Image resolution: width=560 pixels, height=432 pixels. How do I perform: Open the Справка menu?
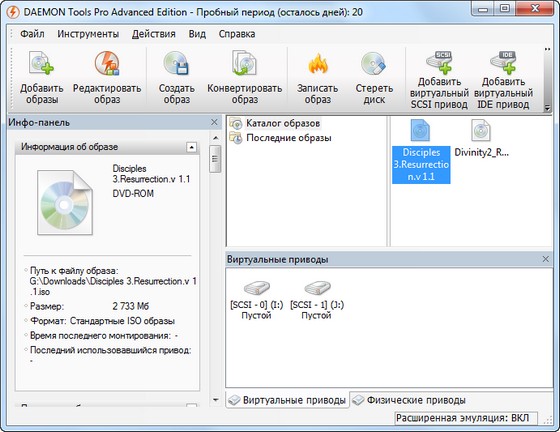tap(237, 34)
